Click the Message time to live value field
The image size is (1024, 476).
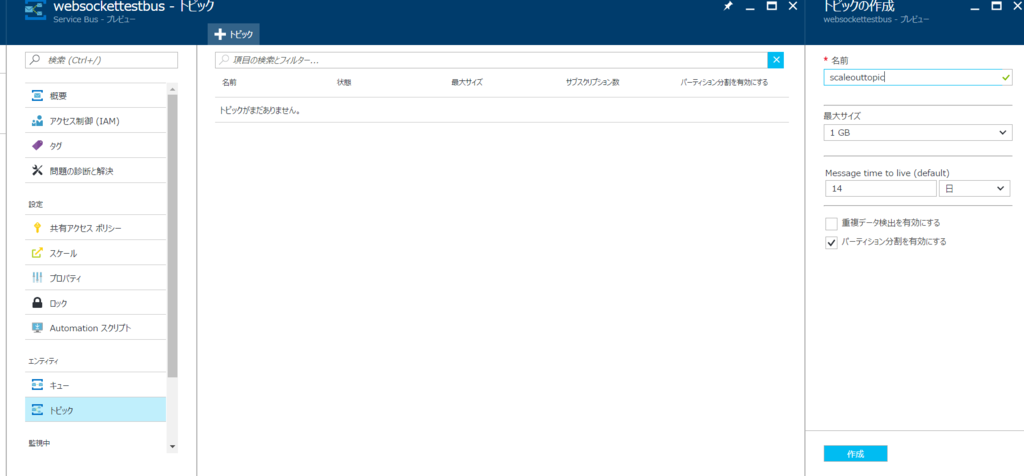coord(881,189)
